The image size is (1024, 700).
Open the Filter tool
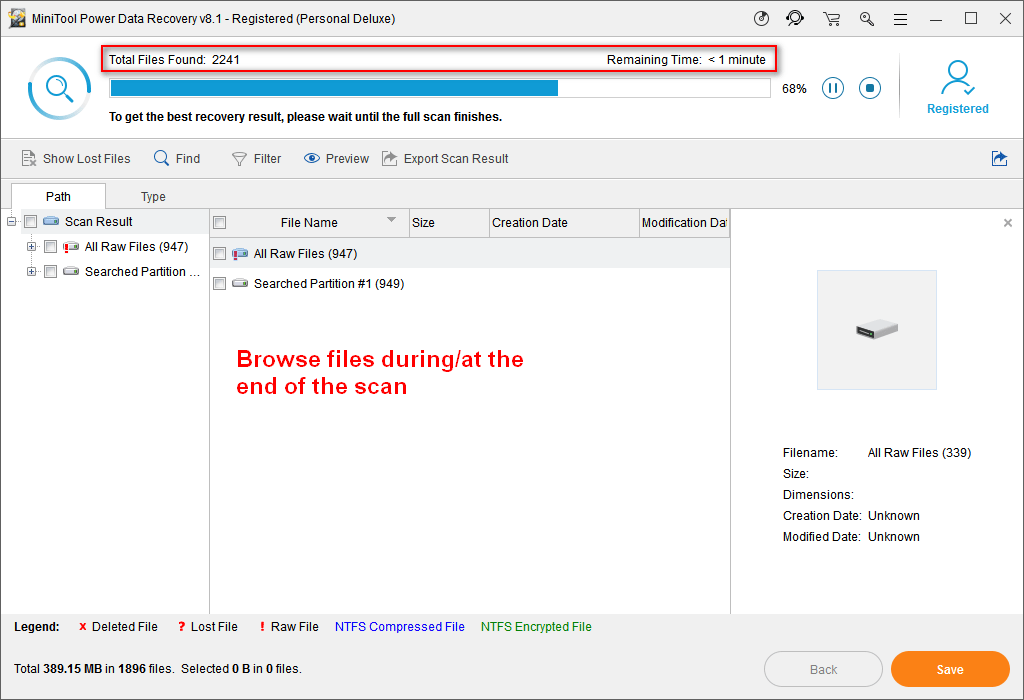click(257, 159)
